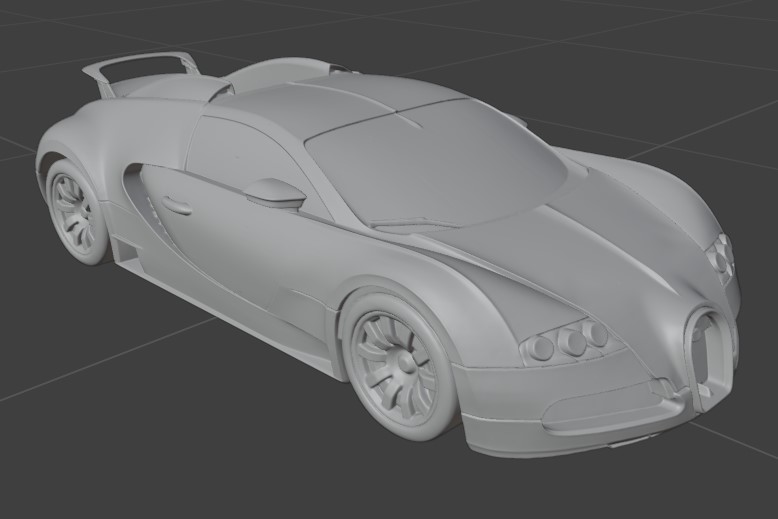778x519 pixels.
Task: Select the car's rear wheel rim
Action: 74,212
